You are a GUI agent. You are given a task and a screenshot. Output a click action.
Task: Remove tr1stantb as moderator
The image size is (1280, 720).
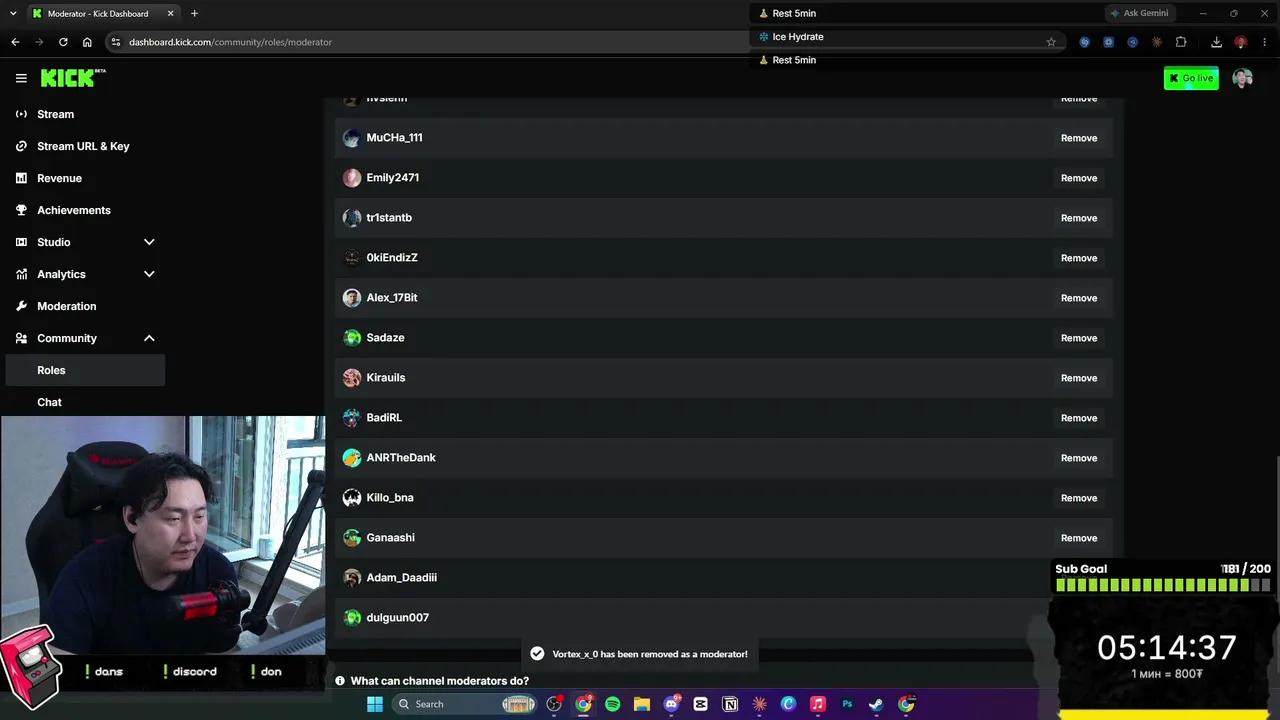pyautogui.click(x=1079, y=218)
